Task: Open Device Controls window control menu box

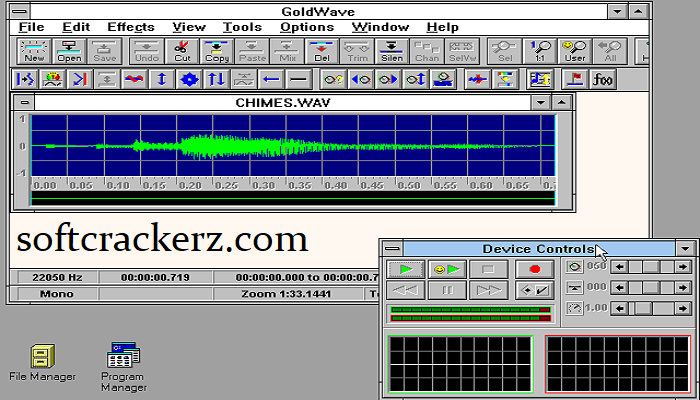Action: (392, 249)
